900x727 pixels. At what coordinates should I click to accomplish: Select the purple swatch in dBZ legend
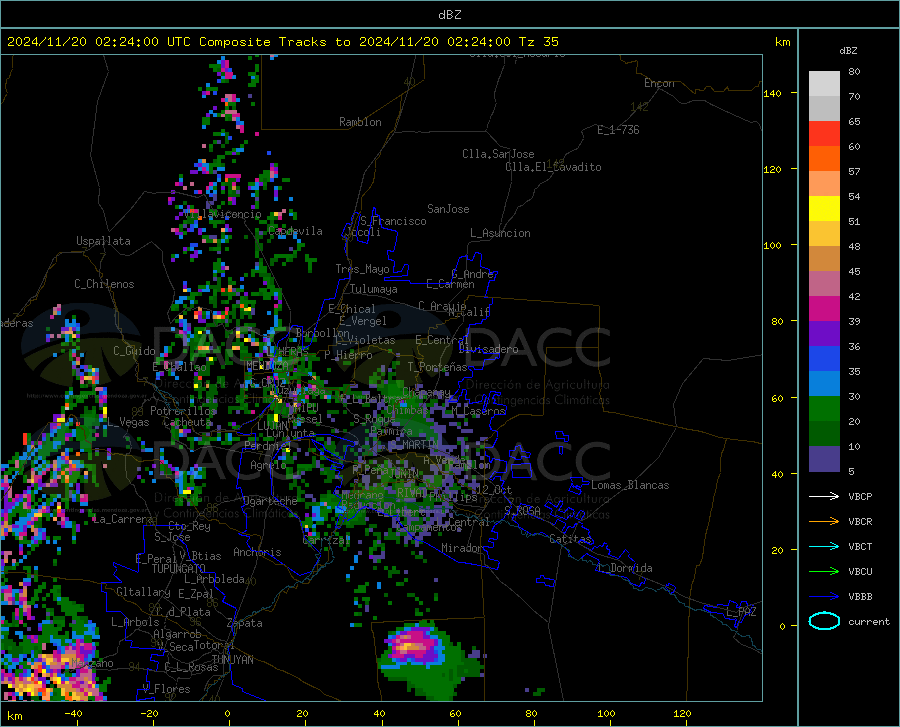[x=824, y=334]
